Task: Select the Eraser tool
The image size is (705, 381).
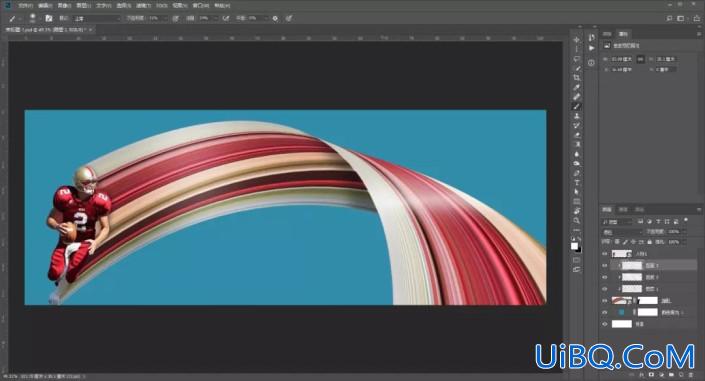Action: [x=576, y=135]
